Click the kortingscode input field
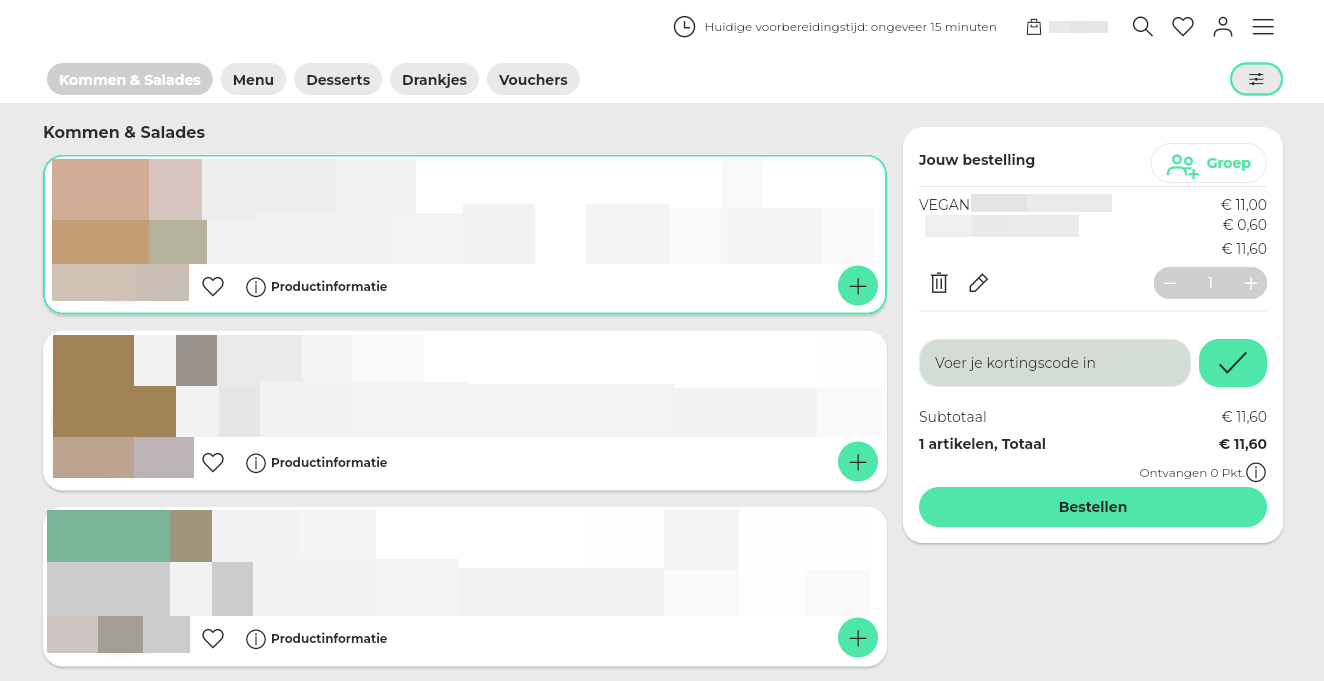This screenshot has height=681, width=1324. (1054, 363)
